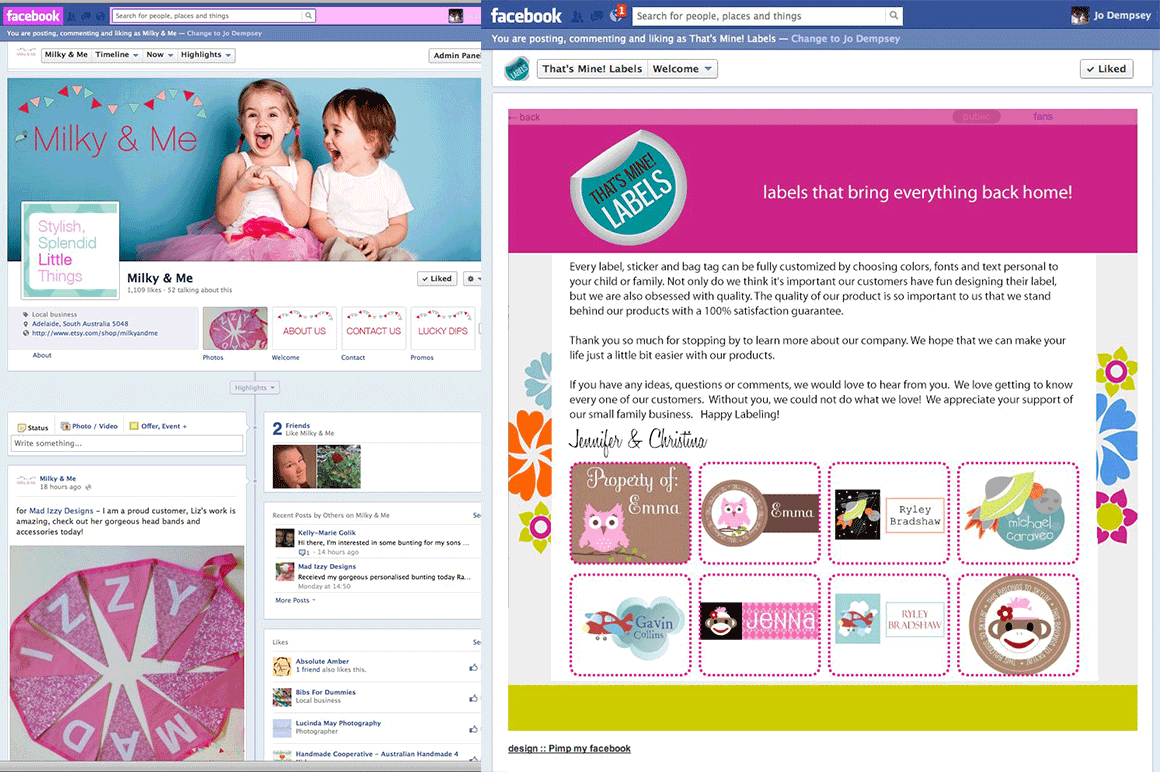
Task: Click the Write something status field
Action: coord(126,443)
